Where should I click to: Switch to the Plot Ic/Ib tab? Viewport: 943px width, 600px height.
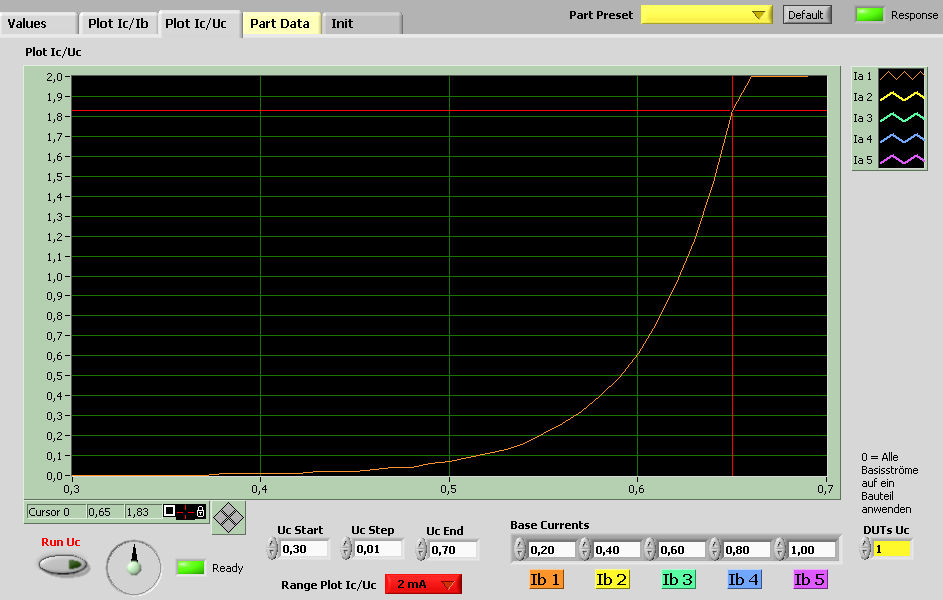point(119,24)
